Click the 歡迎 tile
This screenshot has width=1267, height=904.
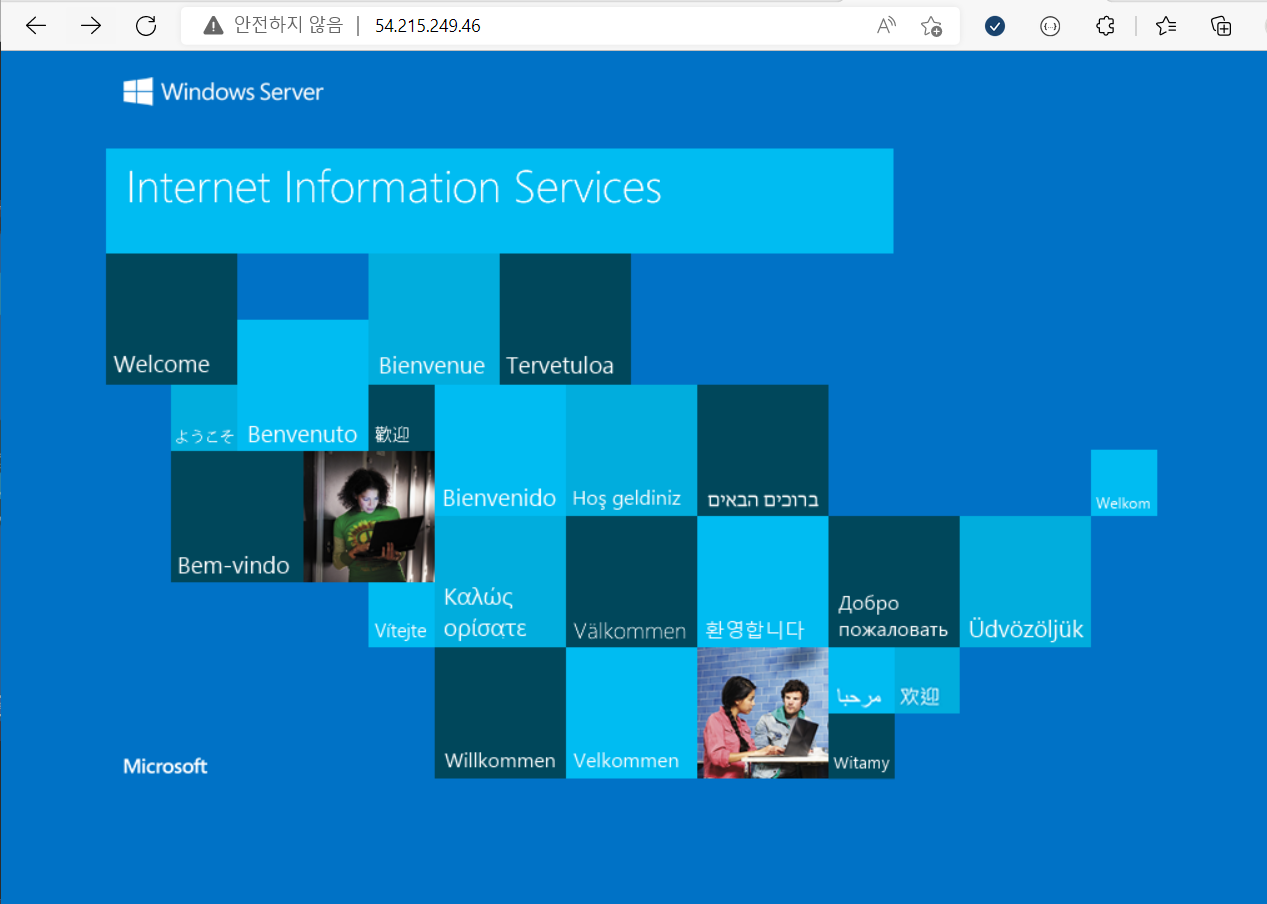[x=401, y=418]
